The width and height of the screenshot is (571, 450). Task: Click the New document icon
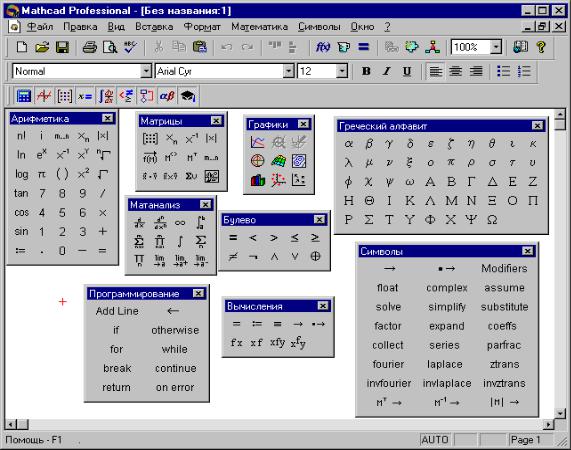[x=22, y=47]
